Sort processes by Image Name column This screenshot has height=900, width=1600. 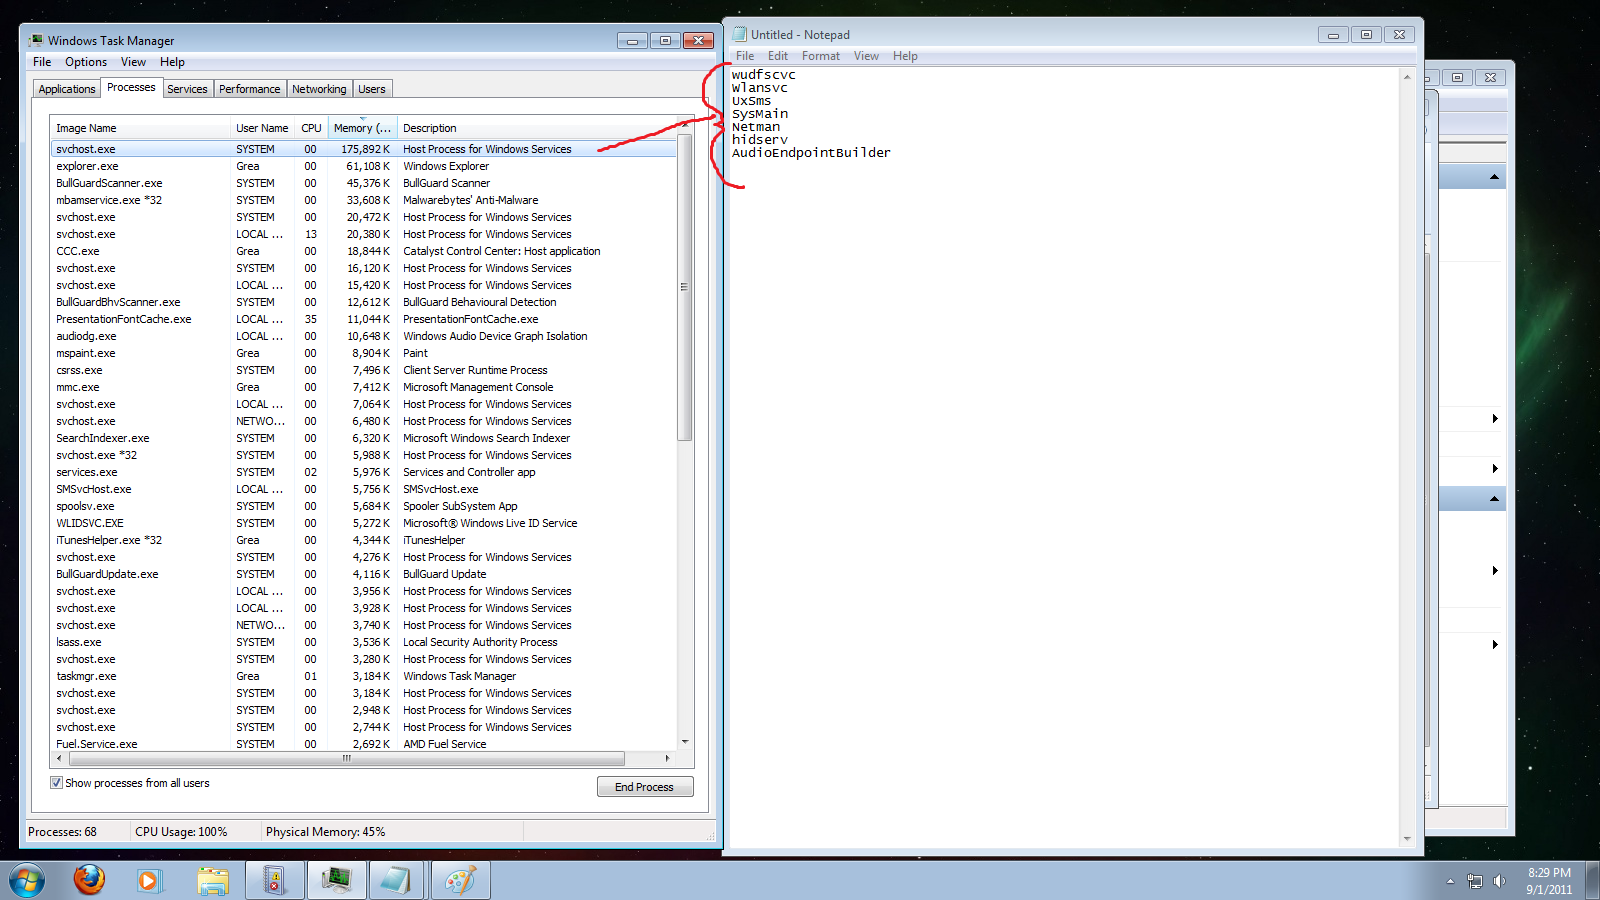click(140, 128)
